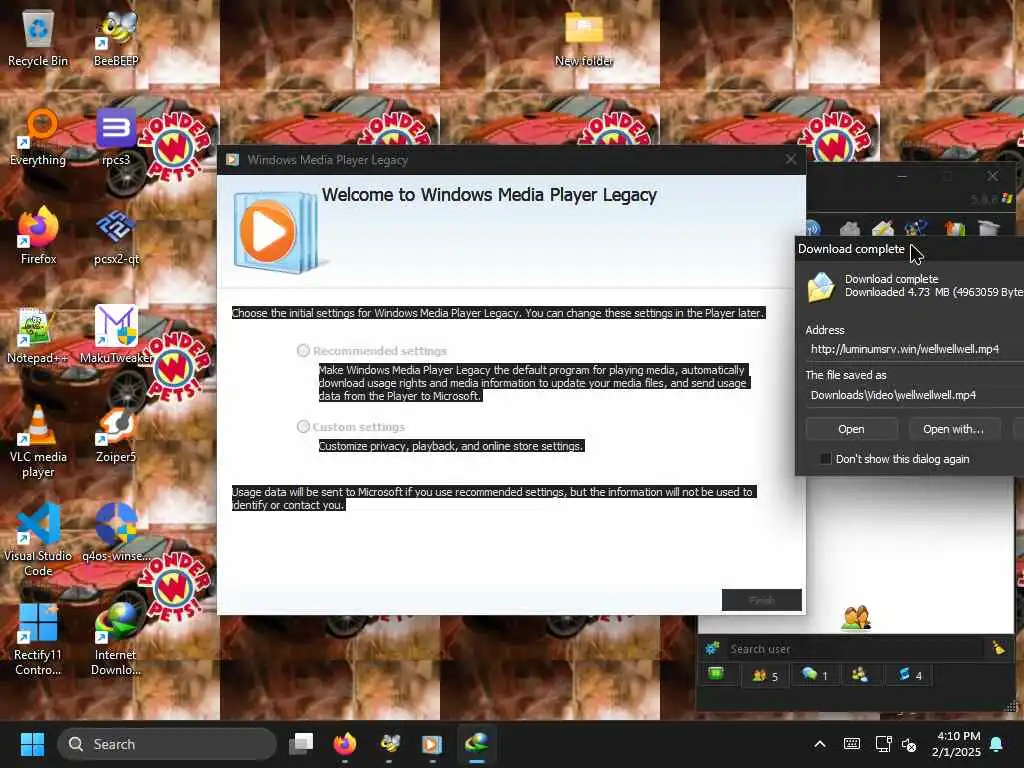The image size is (1024, 768).
Task: Open Visual Studio Code desktop shortcut
Action: pos(38,539)
